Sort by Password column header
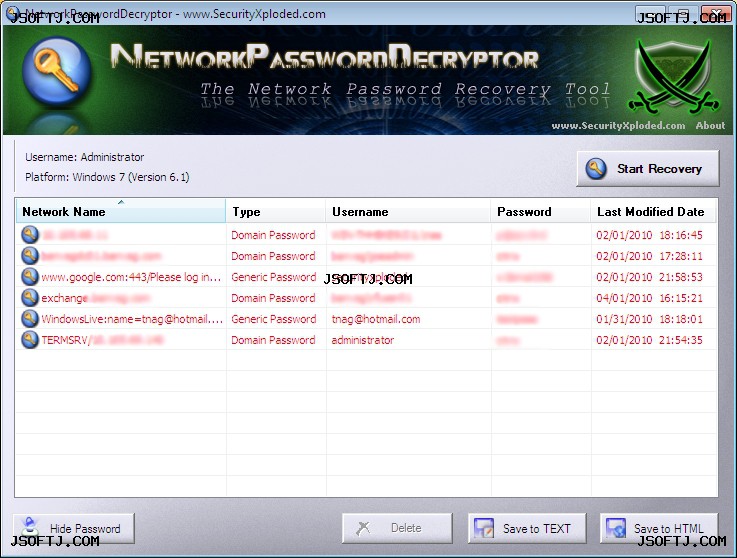737x558 pixels. pyautogui.click(x=541, y=211)
